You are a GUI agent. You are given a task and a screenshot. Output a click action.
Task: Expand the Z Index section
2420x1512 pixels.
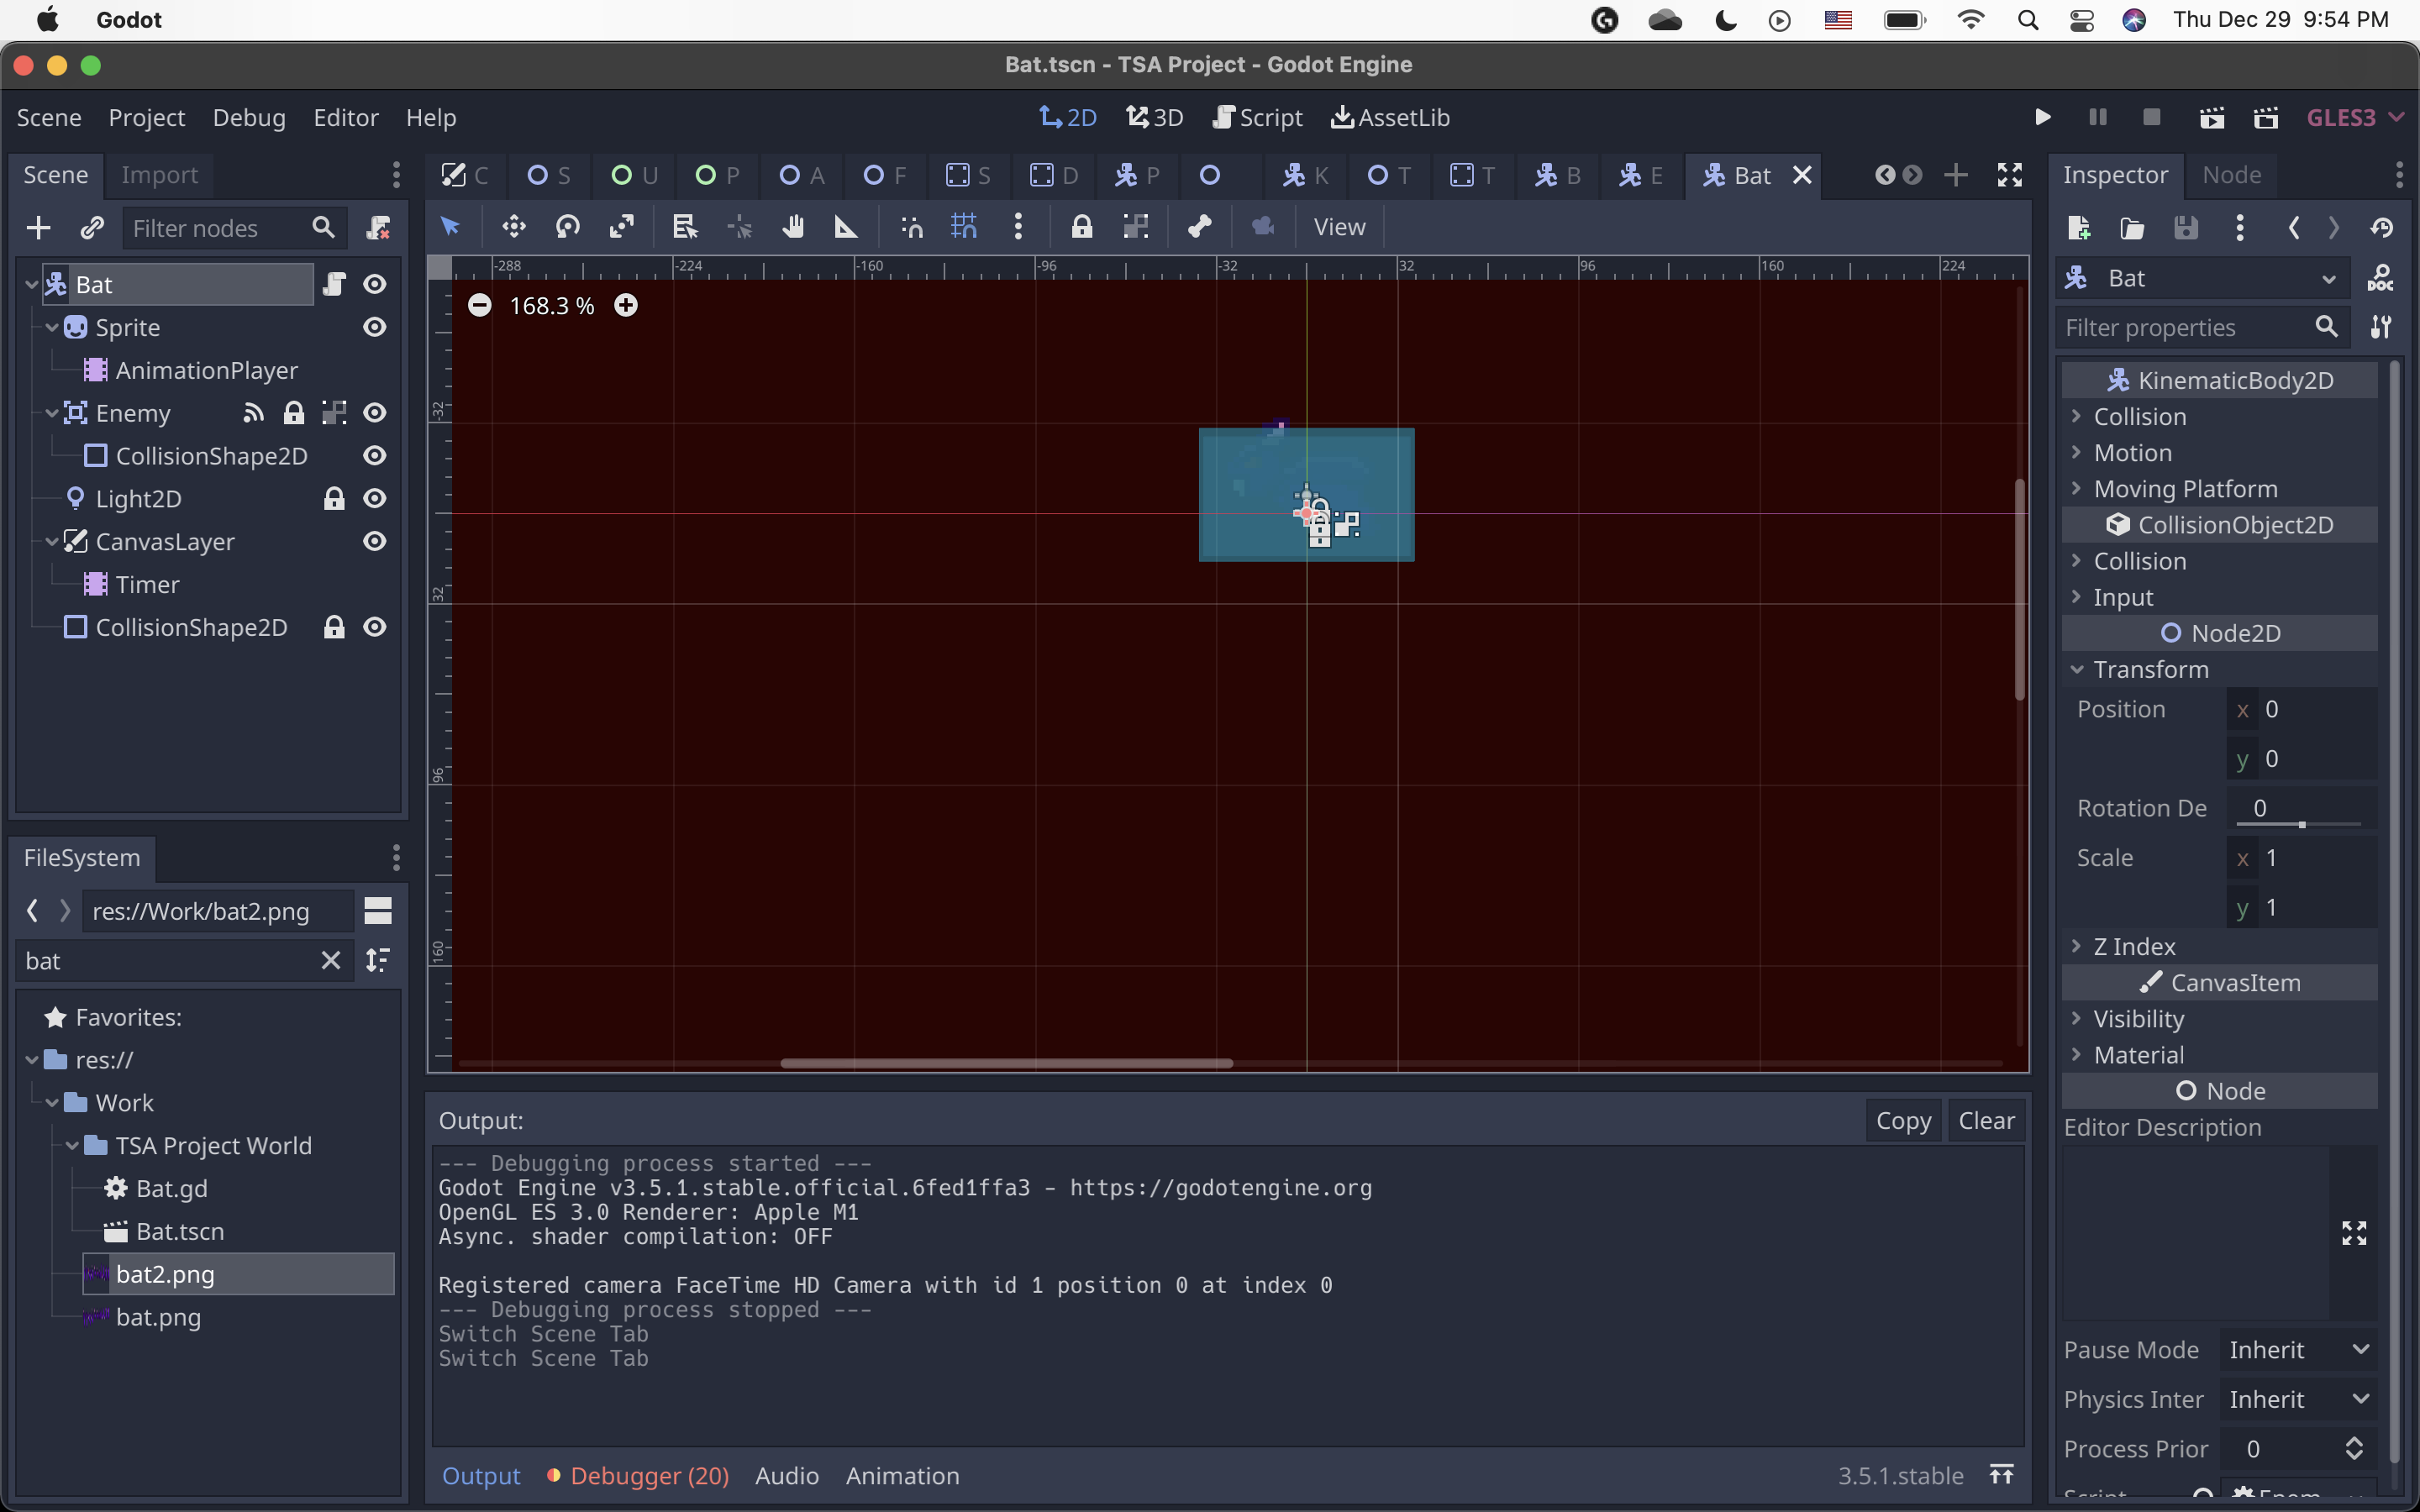[2219, 945]
